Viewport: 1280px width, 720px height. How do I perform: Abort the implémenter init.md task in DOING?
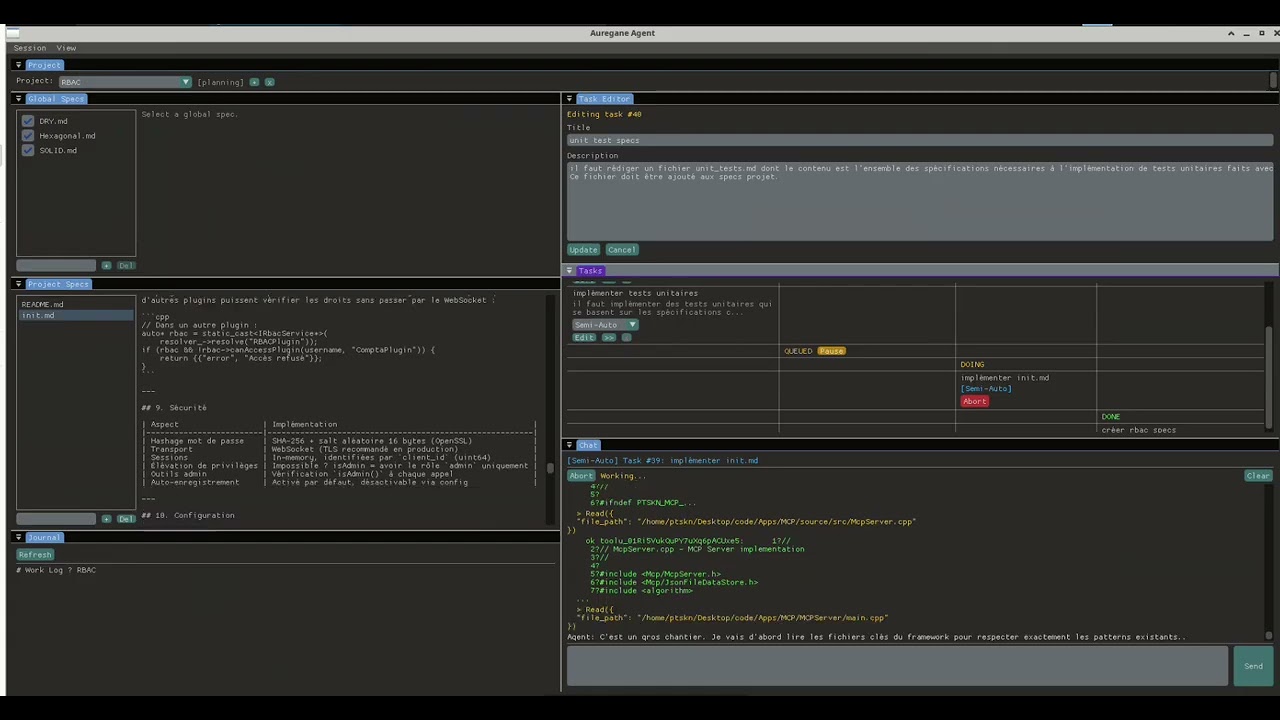[x=974, y=402]
